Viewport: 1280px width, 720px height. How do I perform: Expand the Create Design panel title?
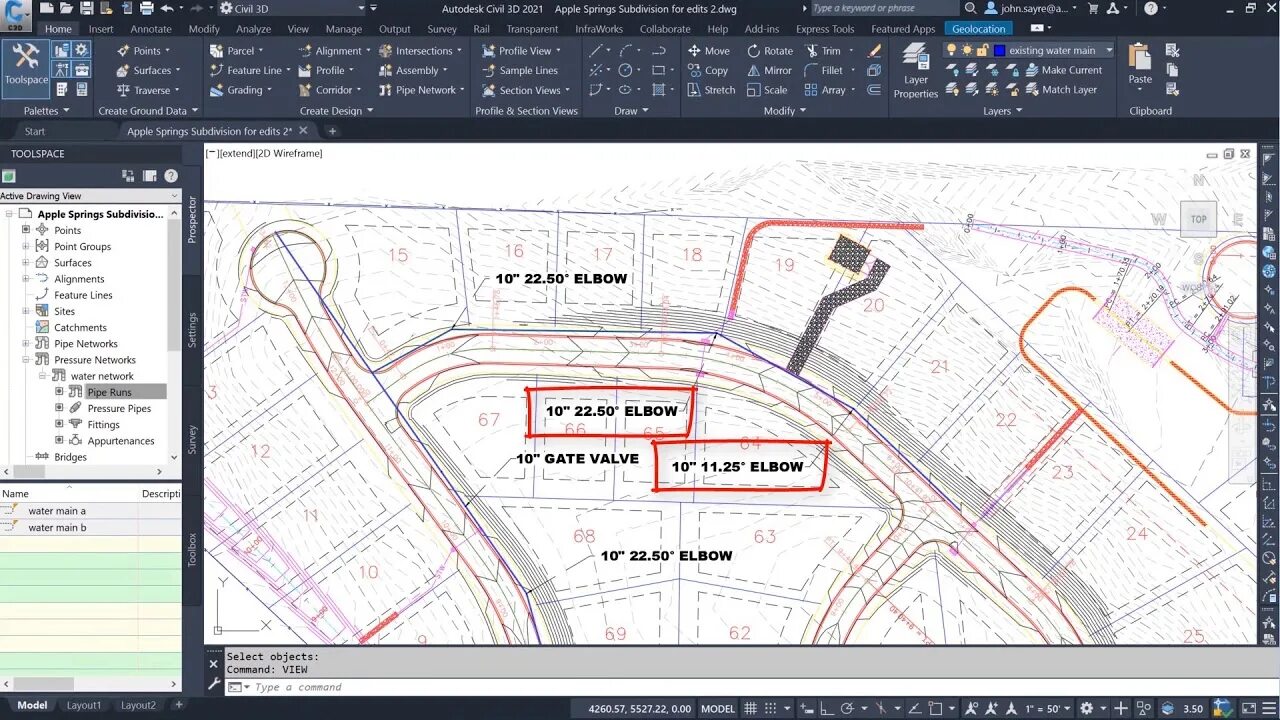(x=335, y=111)
